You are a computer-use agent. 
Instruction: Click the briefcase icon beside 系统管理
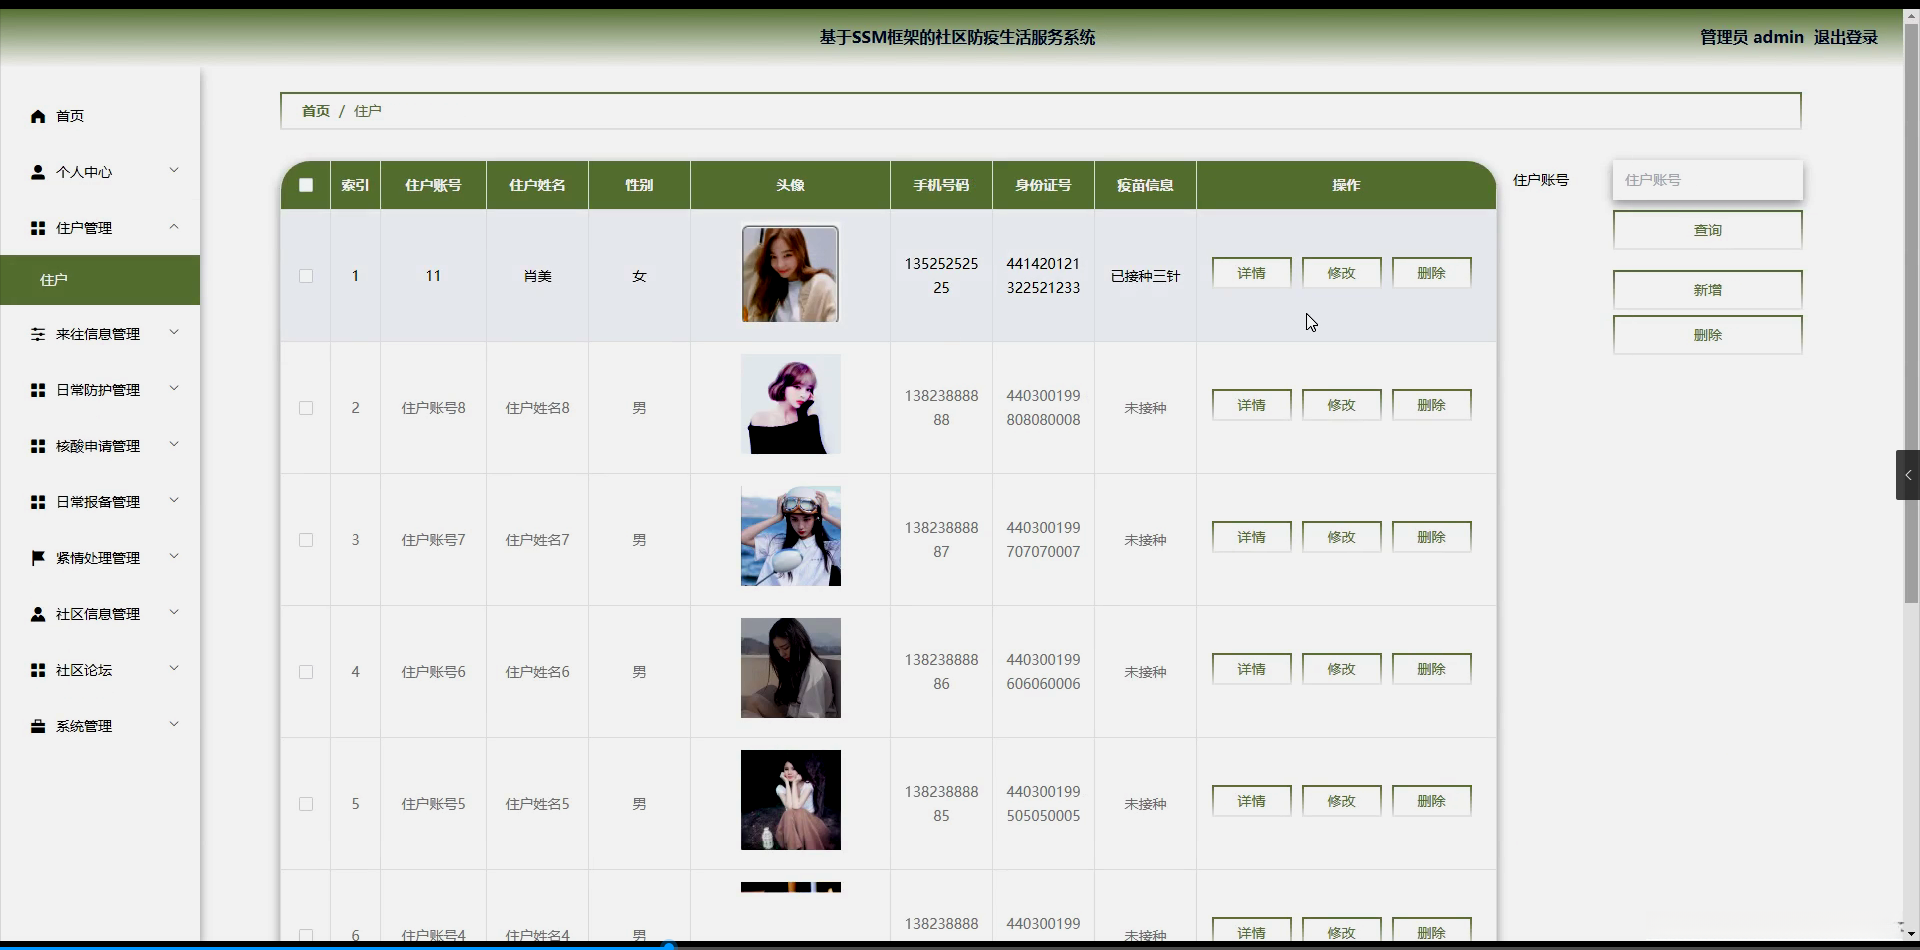click(38, 726)
